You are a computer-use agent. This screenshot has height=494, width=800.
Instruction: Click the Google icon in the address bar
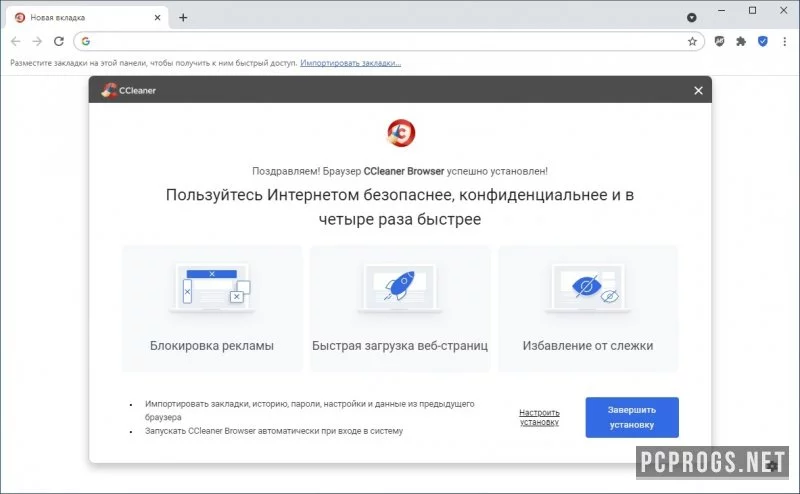[86, 41]
